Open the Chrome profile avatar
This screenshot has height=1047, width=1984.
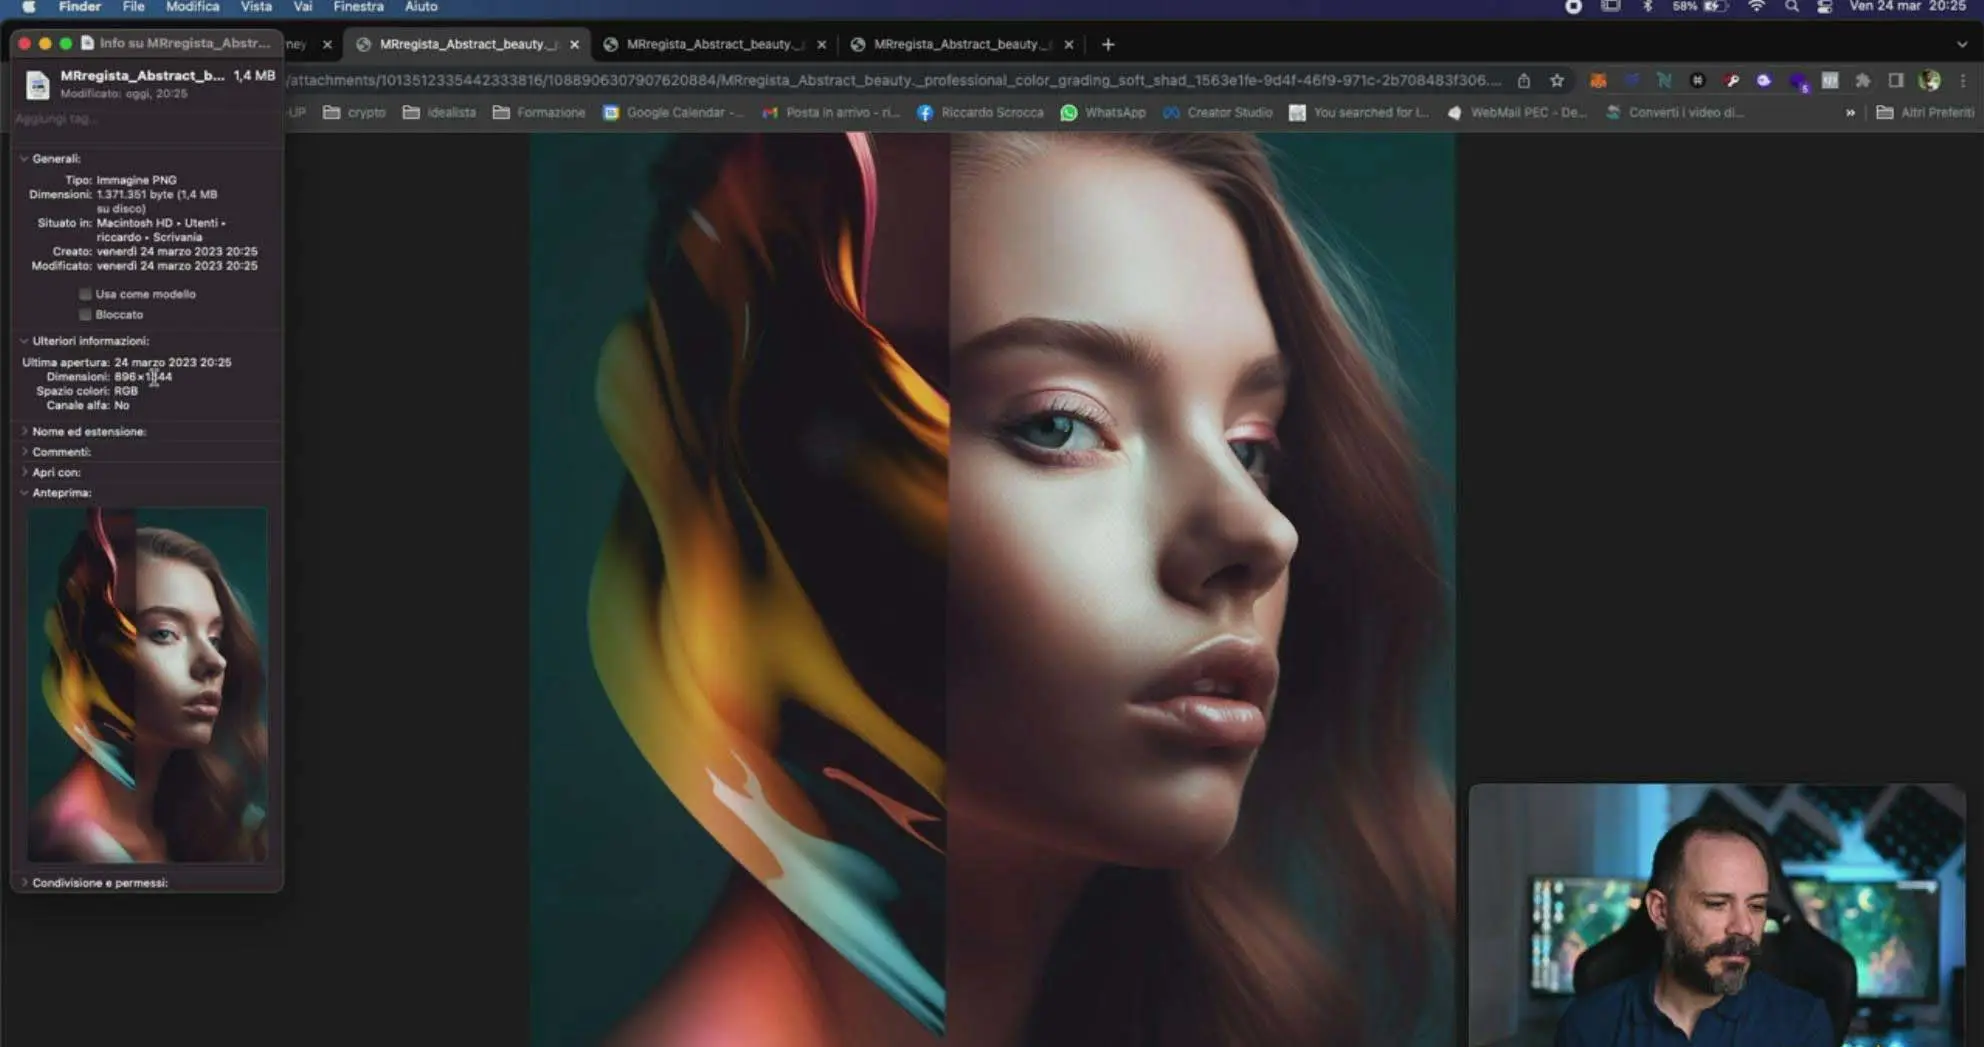pyautogui.click(x=1930, y=81)
